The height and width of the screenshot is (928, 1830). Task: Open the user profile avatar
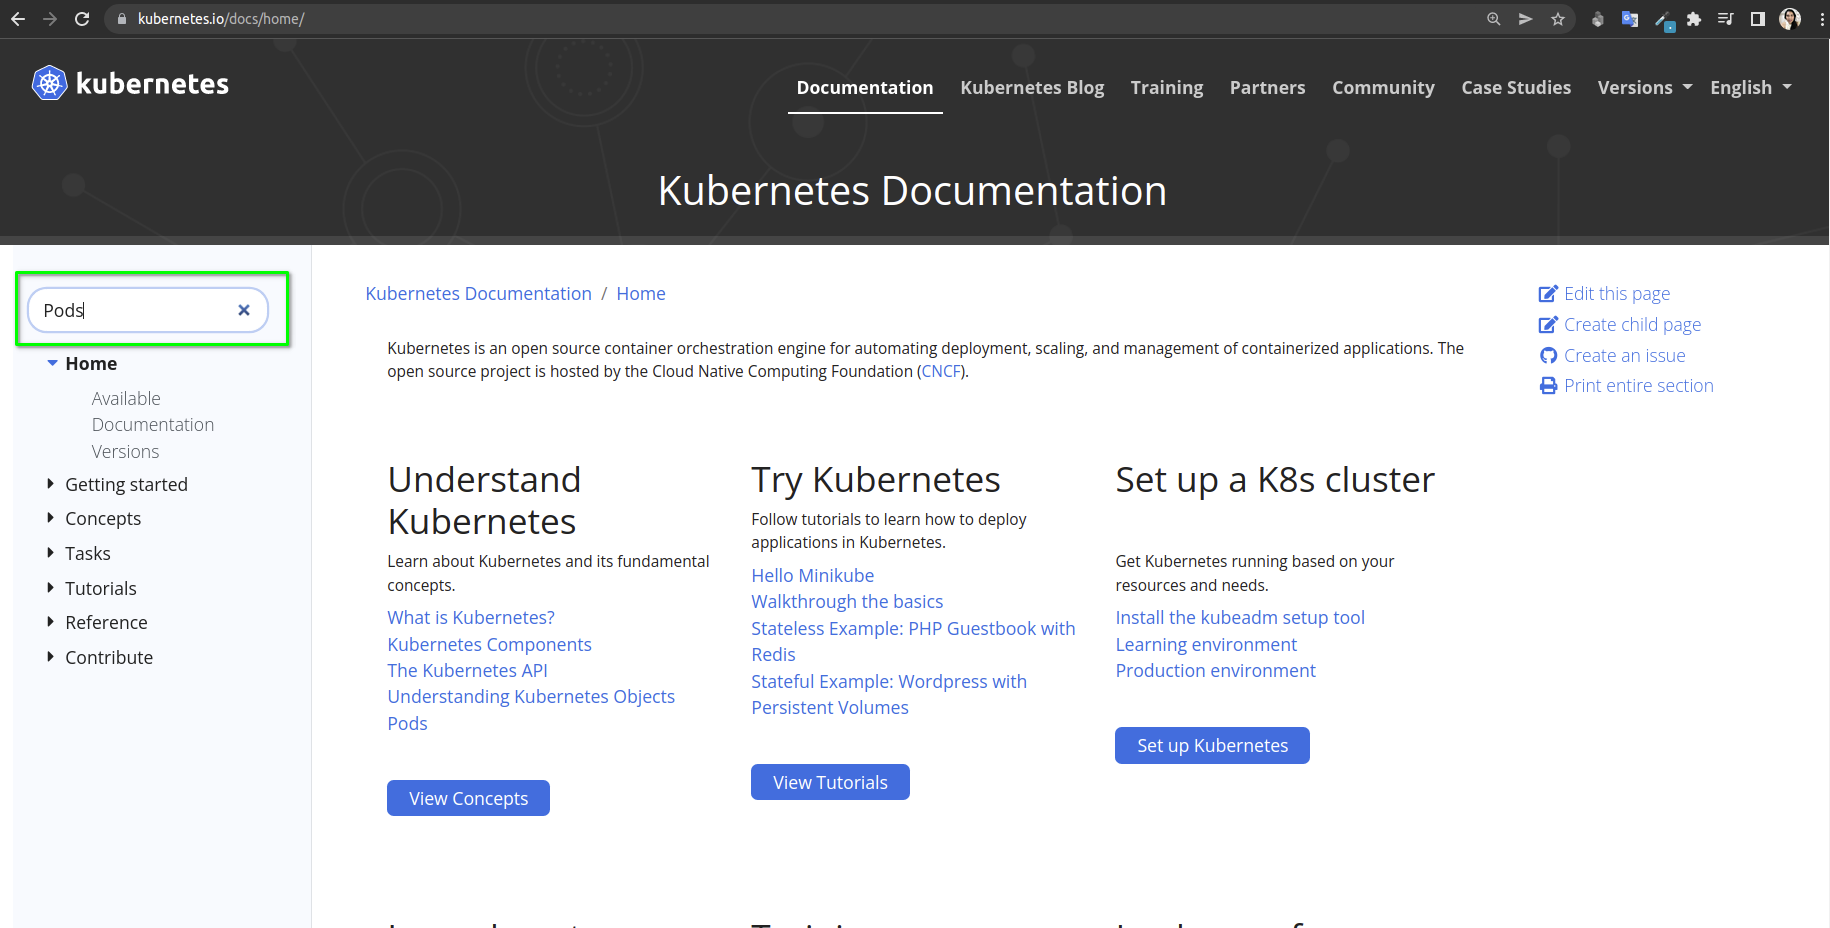click(x=1790, y=19)
